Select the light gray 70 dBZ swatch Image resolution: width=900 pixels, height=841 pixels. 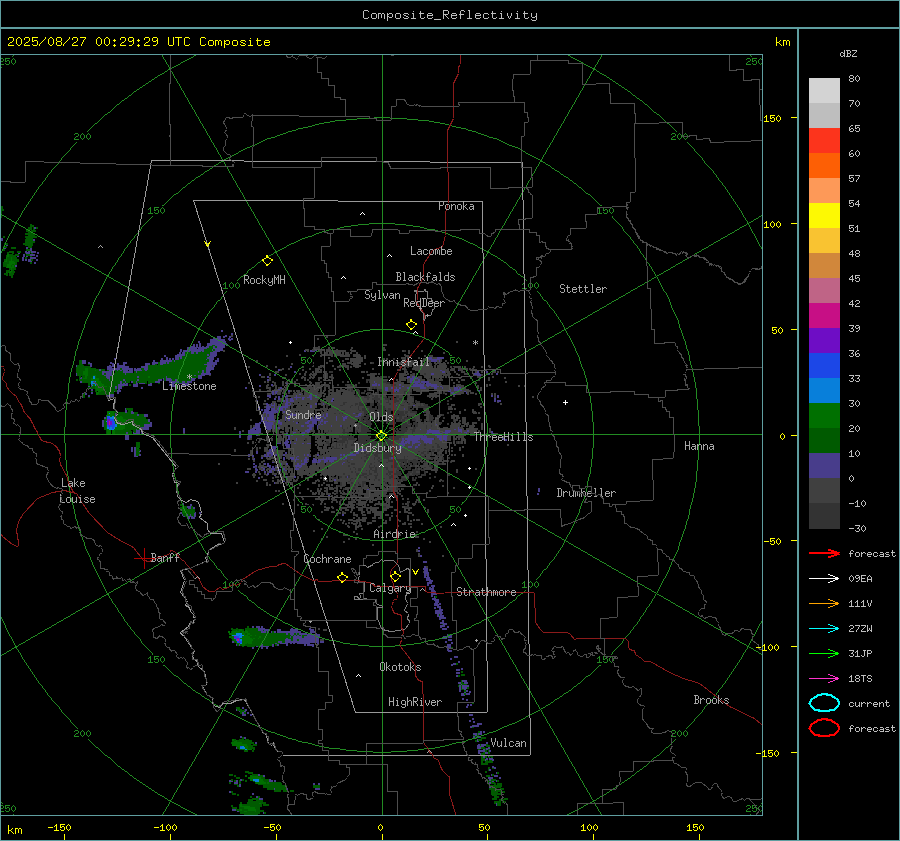point(824,91)
